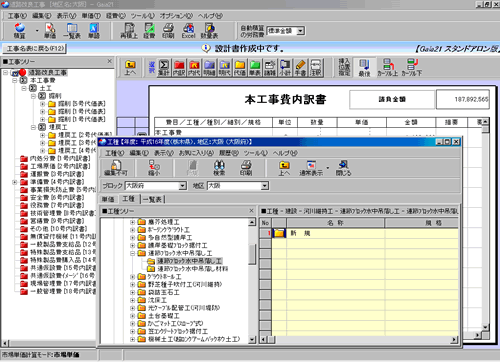
Task: Collapse the 本工事費 tree node
Action: (15, 80)
